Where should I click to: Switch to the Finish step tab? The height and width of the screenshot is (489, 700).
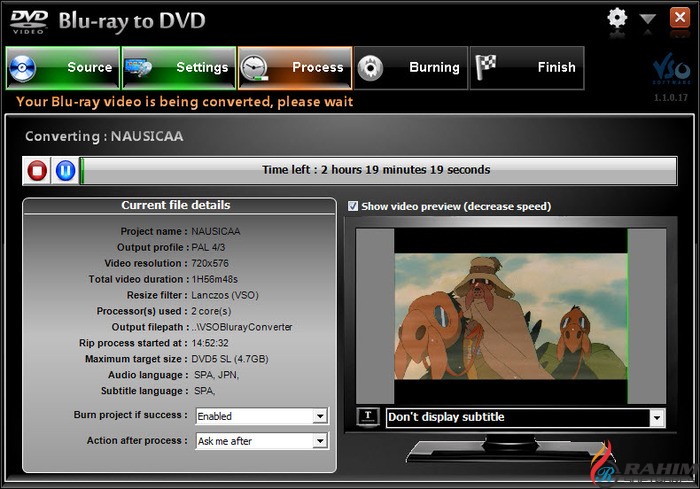click(x=527, y=68)
